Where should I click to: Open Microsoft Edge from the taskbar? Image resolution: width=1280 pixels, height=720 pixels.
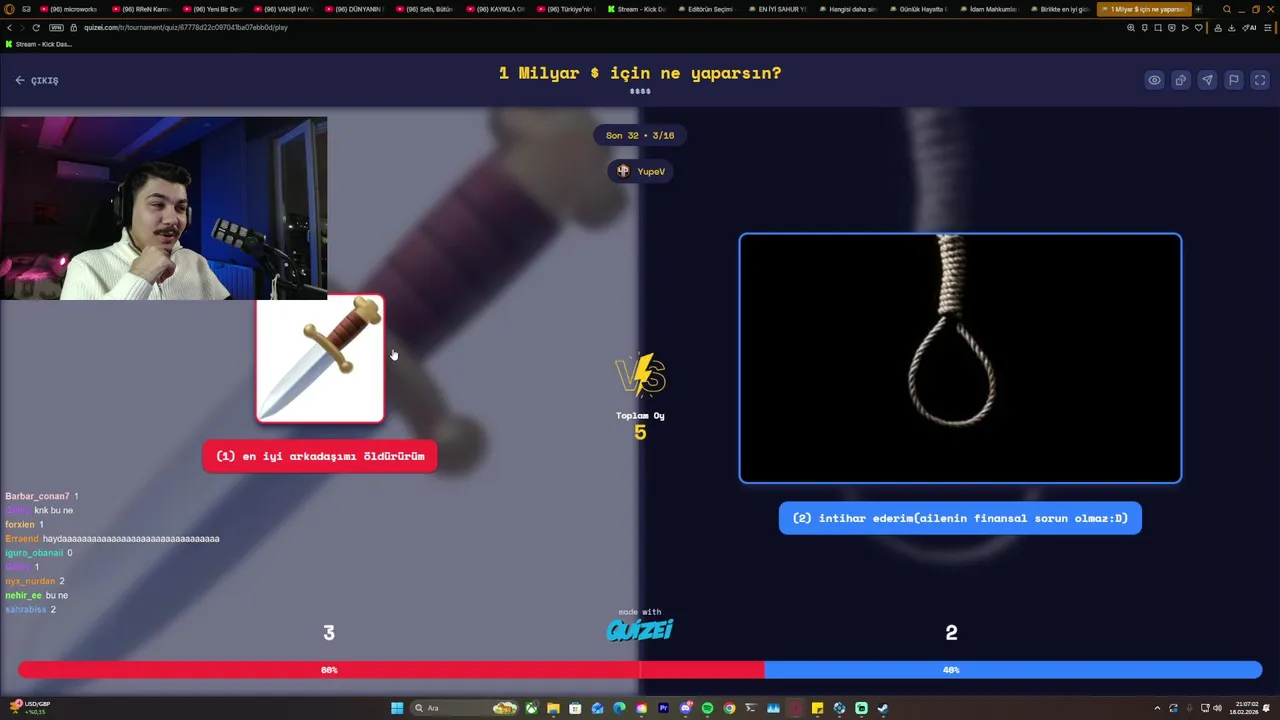pyautogui.click(x=619, y=708)
